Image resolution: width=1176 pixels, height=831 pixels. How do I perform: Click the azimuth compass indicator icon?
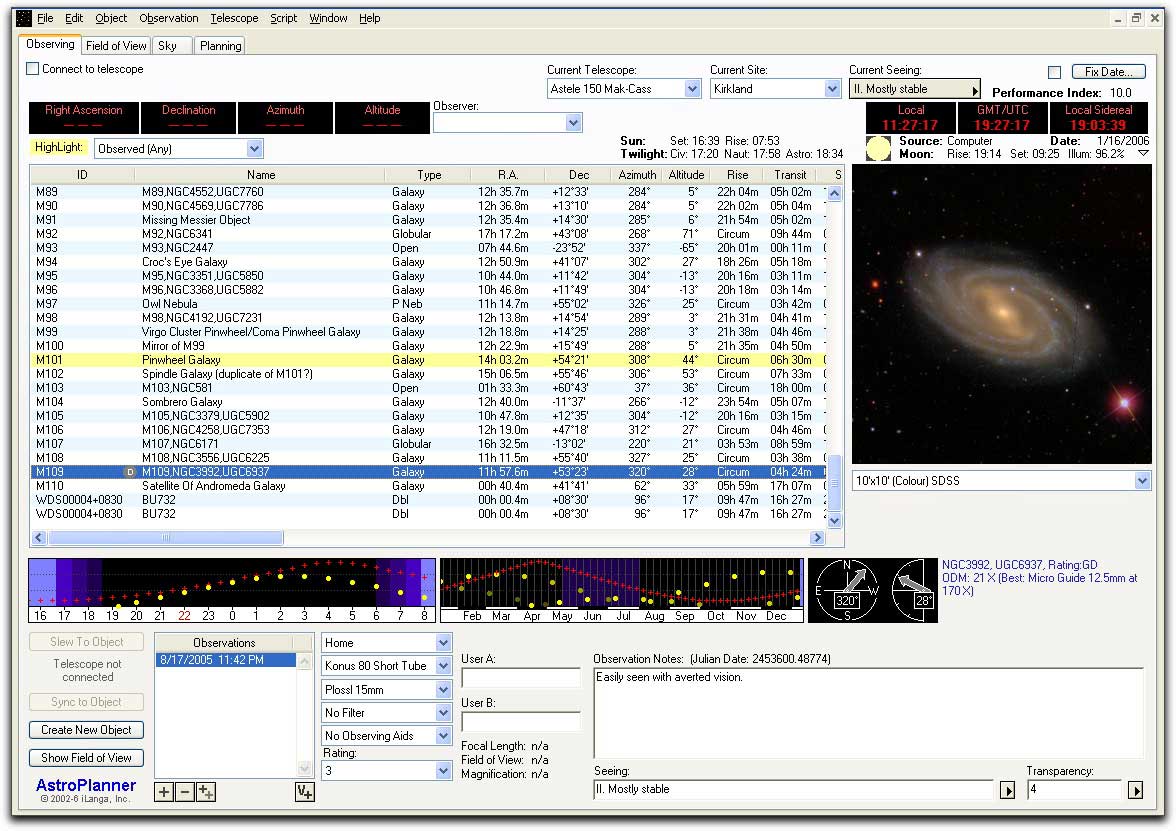coord(845,591)
